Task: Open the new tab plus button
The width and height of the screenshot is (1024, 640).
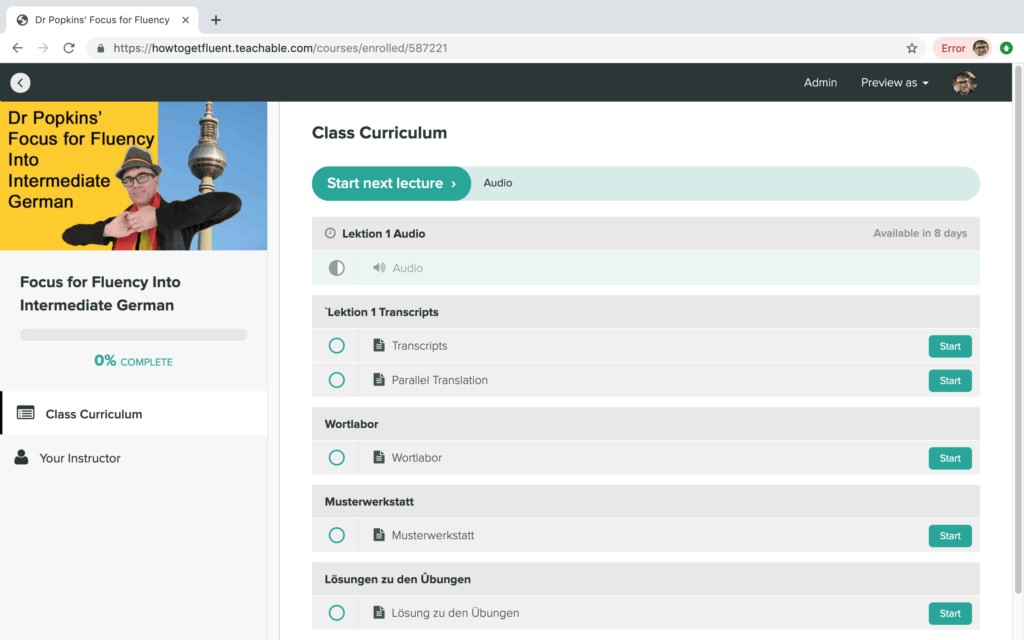Action: pyautogui.click(x=216, y=20)
